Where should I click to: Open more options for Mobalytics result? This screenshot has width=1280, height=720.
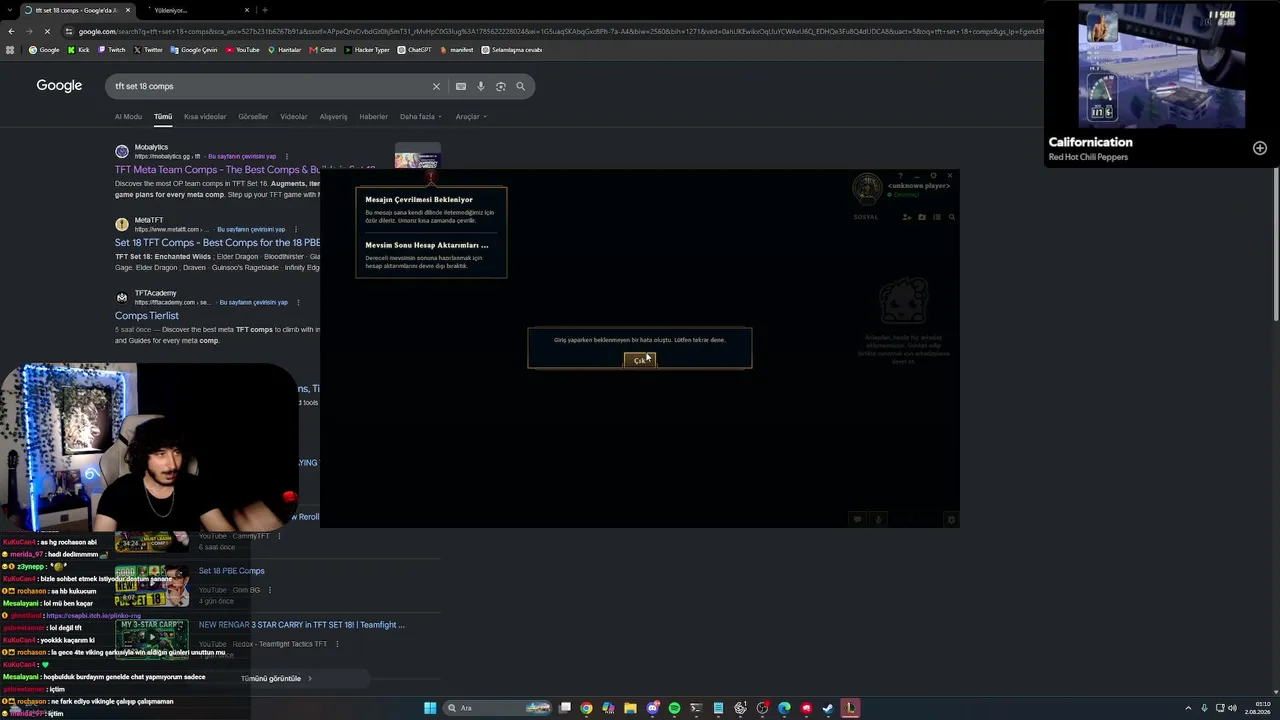pos(287,156)
